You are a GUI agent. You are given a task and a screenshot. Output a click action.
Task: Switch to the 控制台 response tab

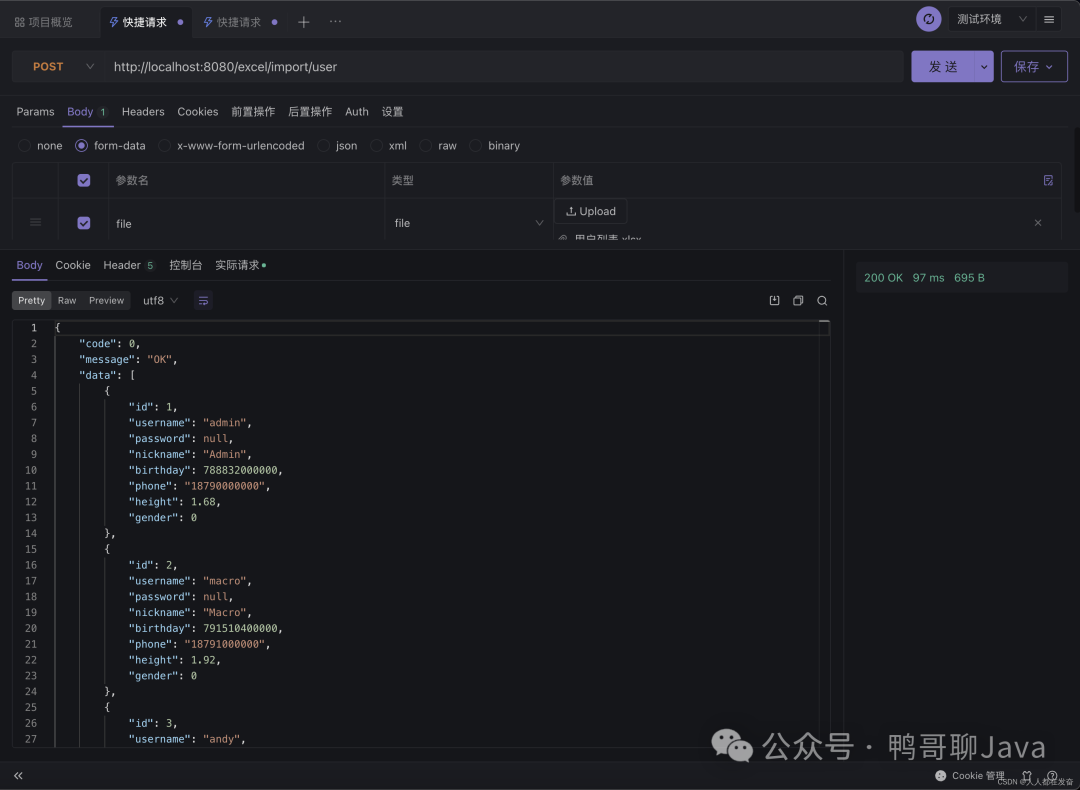pyautogui.click(x=186, y=265)
